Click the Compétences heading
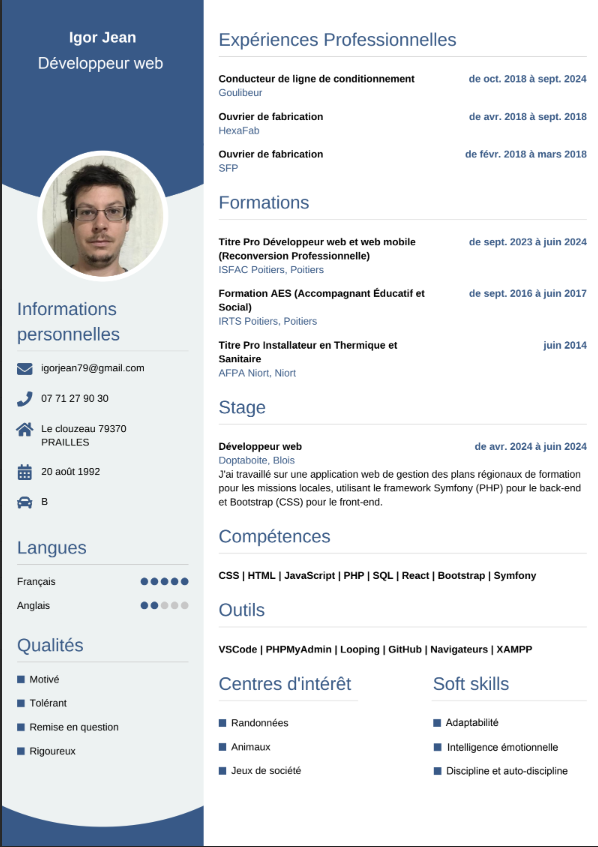598x847 pixels. coord(274,536)
